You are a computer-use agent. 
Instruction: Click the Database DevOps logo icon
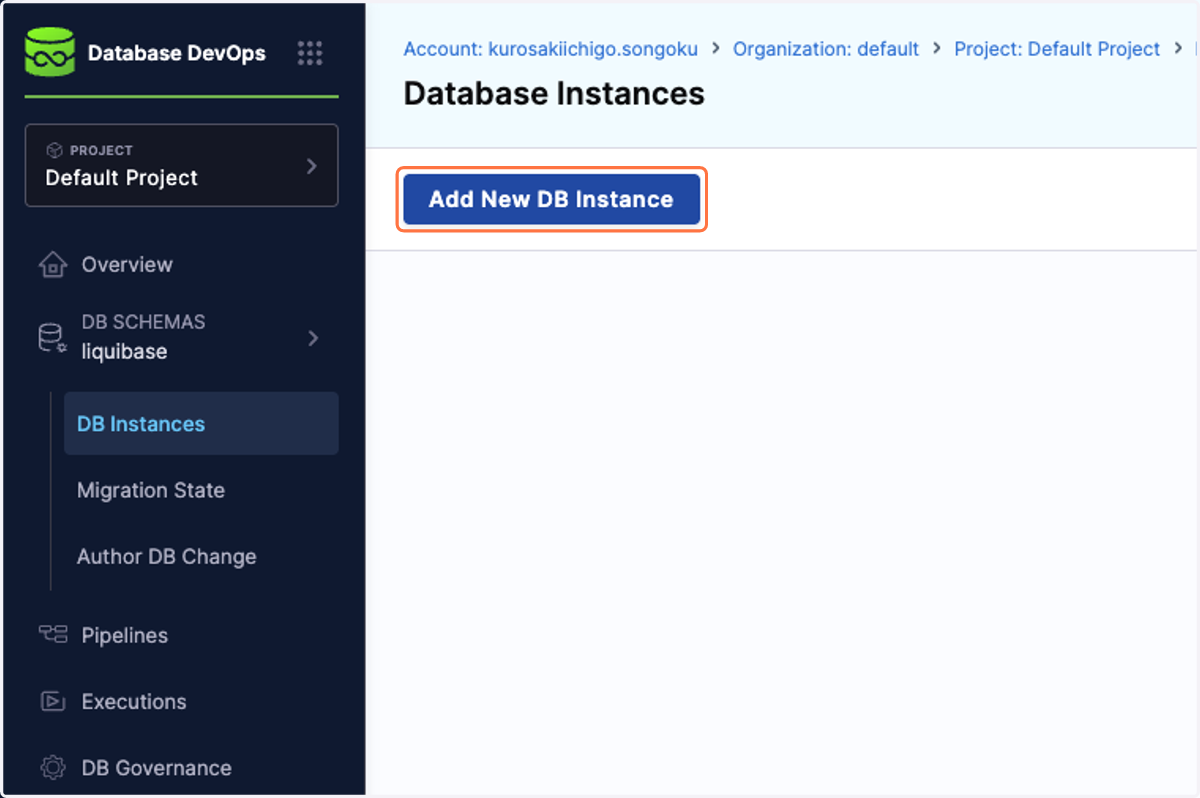pos(50,53)
